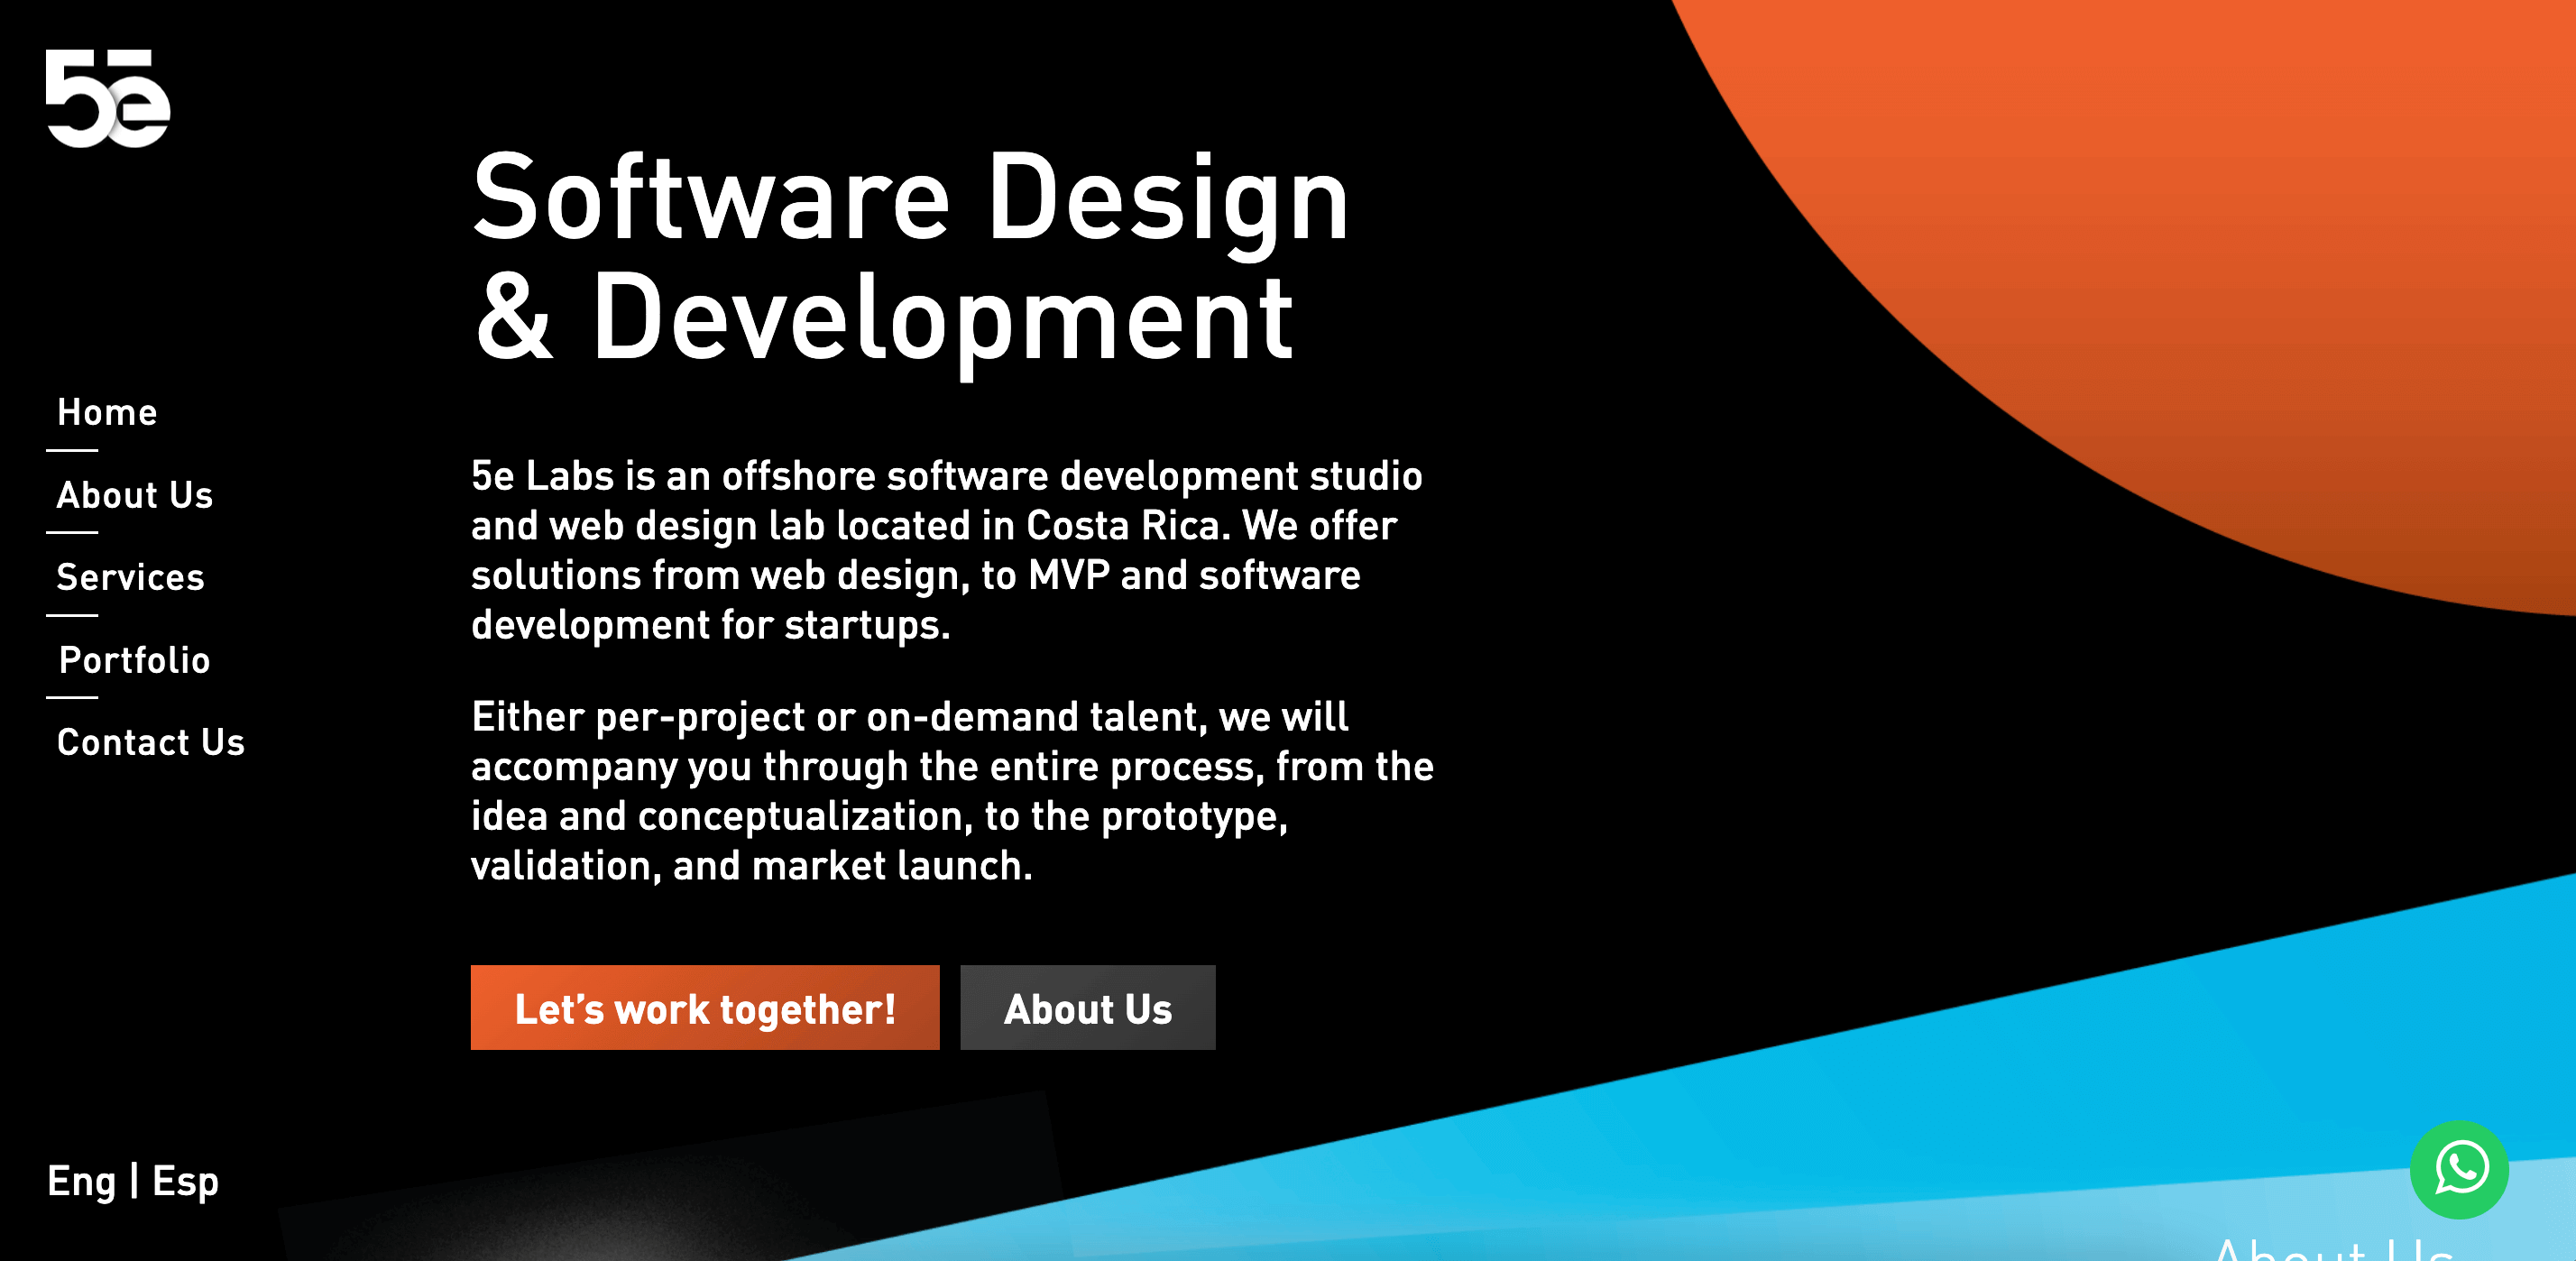The image size is (2576, 1261).
Task: Click the paragraph starting "5e Labs is an offshore"
Action: [947, 550]
